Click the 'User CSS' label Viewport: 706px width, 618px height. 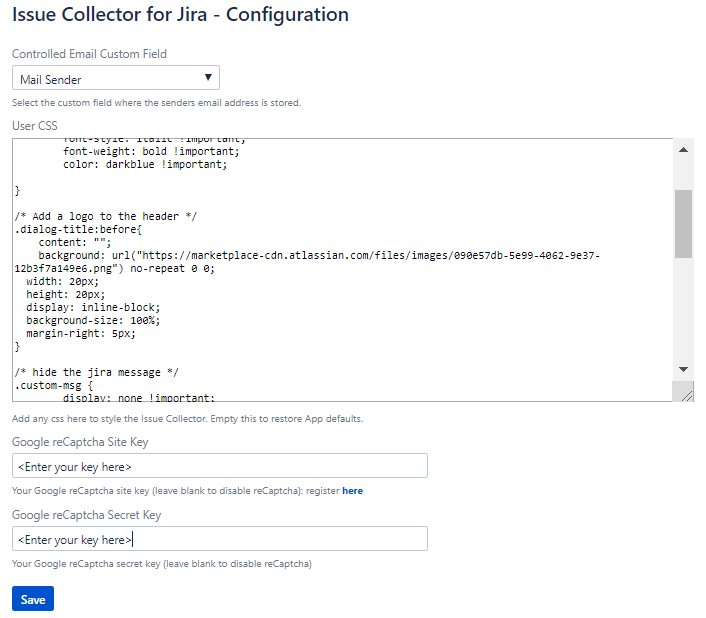point(35,126)
